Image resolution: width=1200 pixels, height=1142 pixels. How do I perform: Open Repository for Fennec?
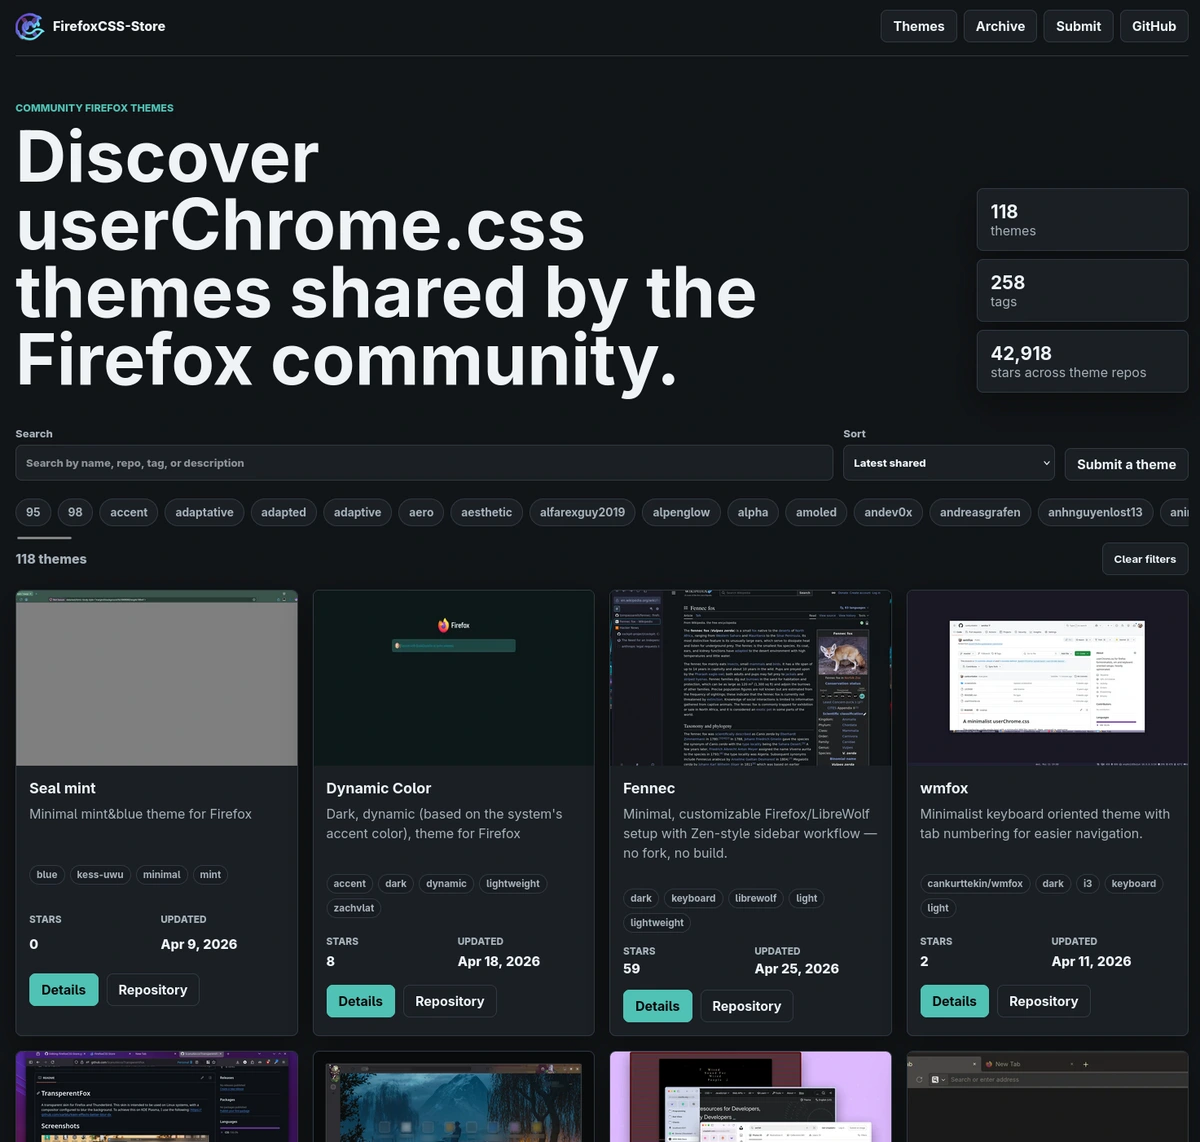tap(747, 1006)
